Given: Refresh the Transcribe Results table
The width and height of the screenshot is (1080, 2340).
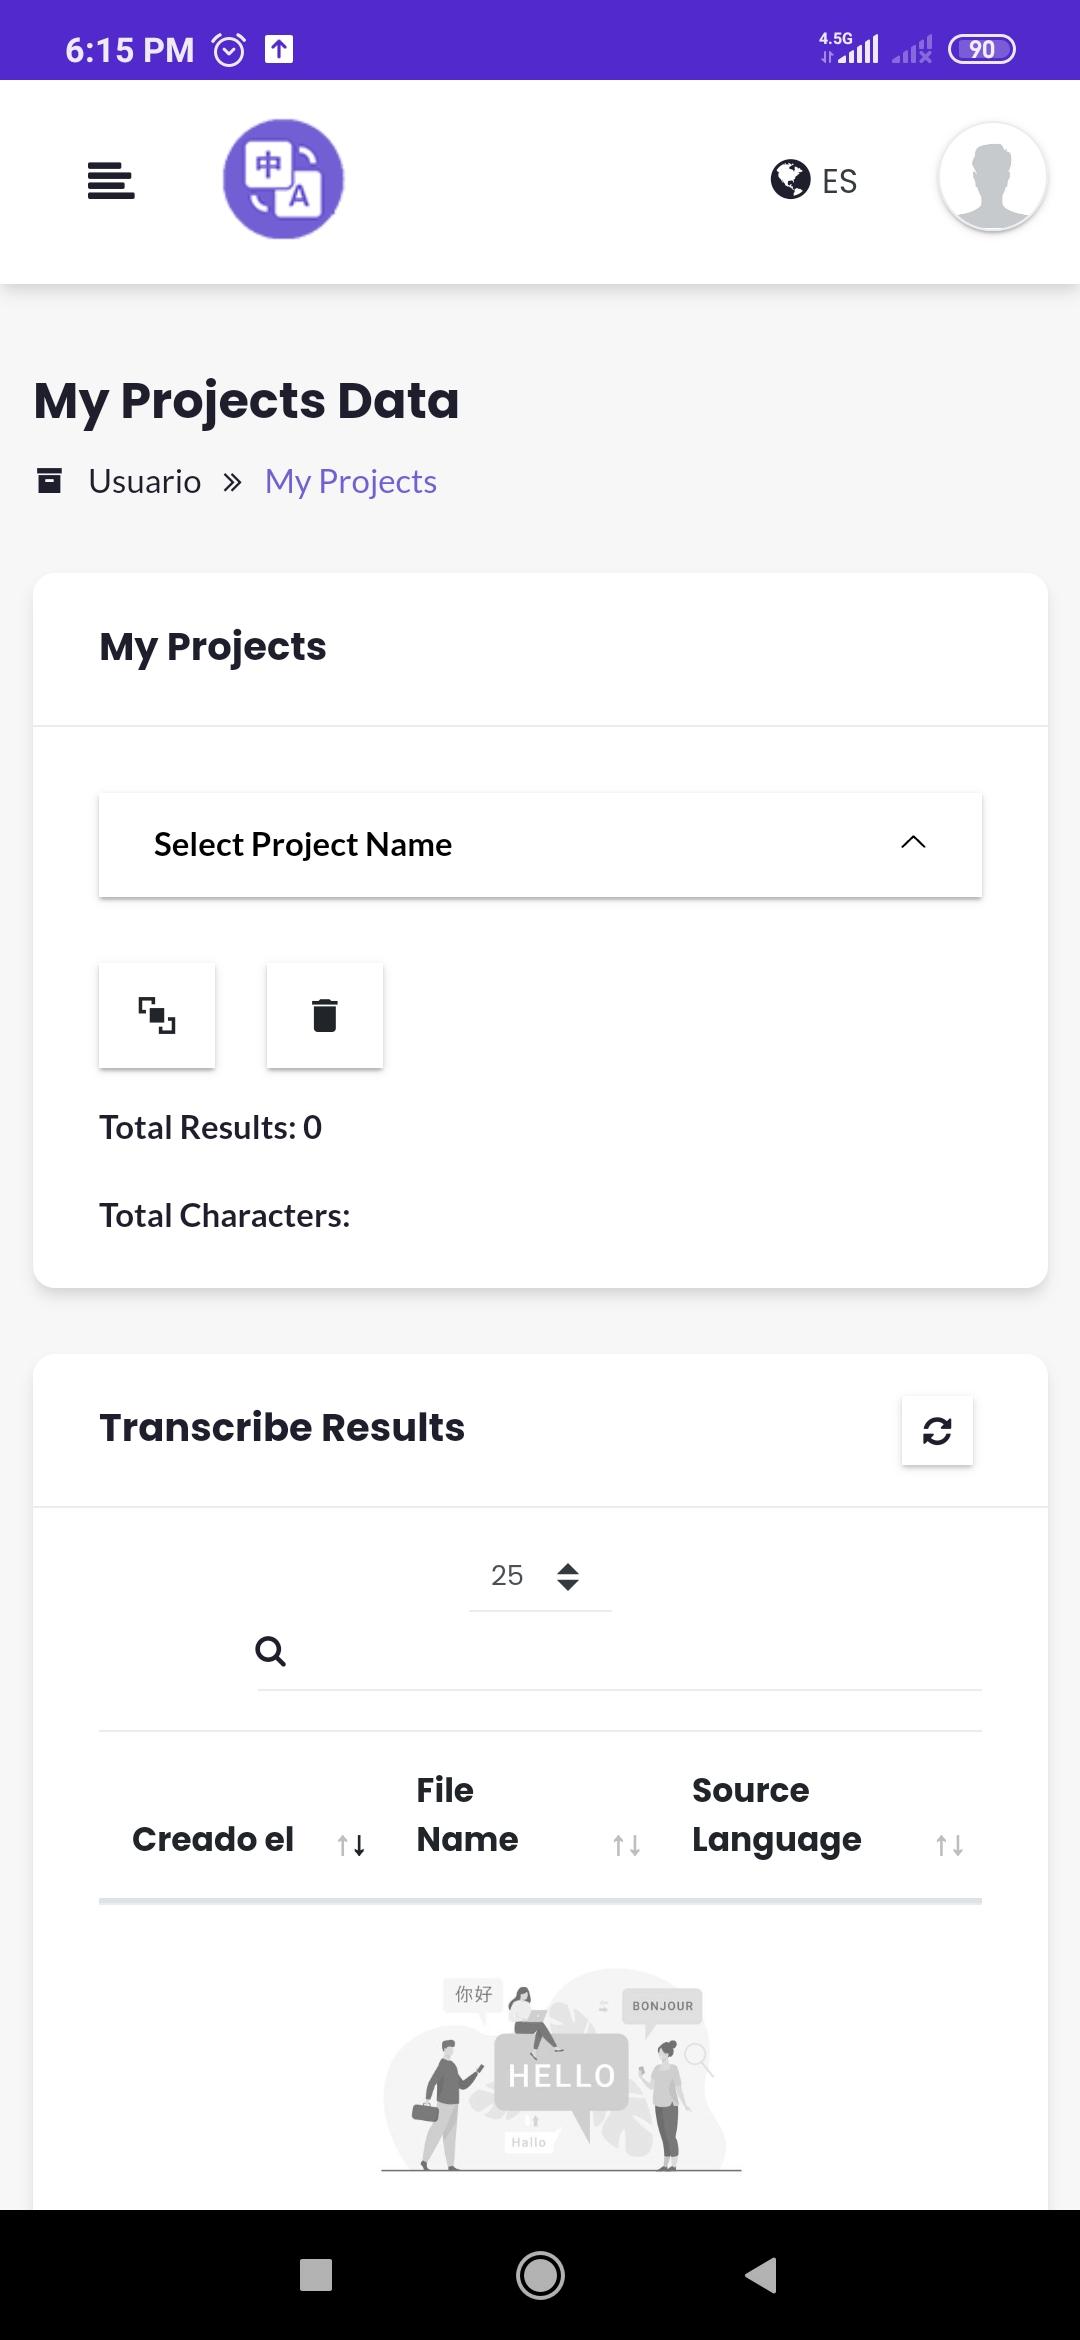Looking at the screenshot, I should pyautogui.click(x=937, y=1431).
